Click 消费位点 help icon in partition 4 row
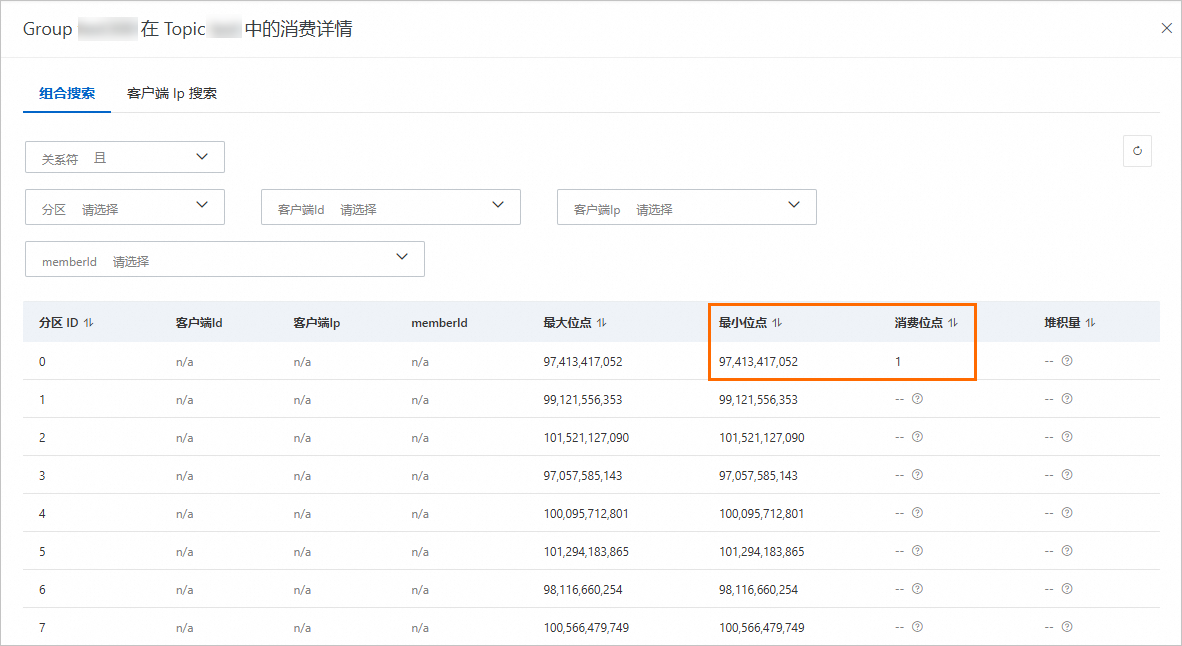The height and width of the screenshot is (646, 1182). (x=917, y=513)
